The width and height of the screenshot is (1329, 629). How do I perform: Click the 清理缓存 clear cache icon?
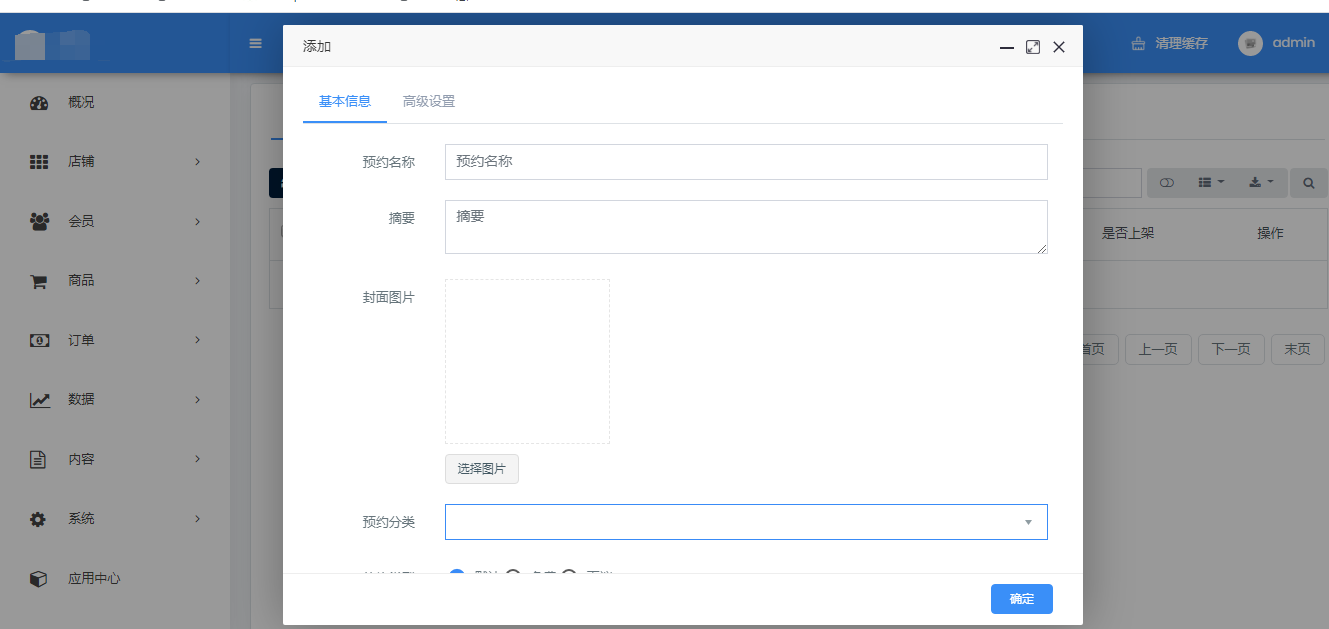[x=1138, y=44]
